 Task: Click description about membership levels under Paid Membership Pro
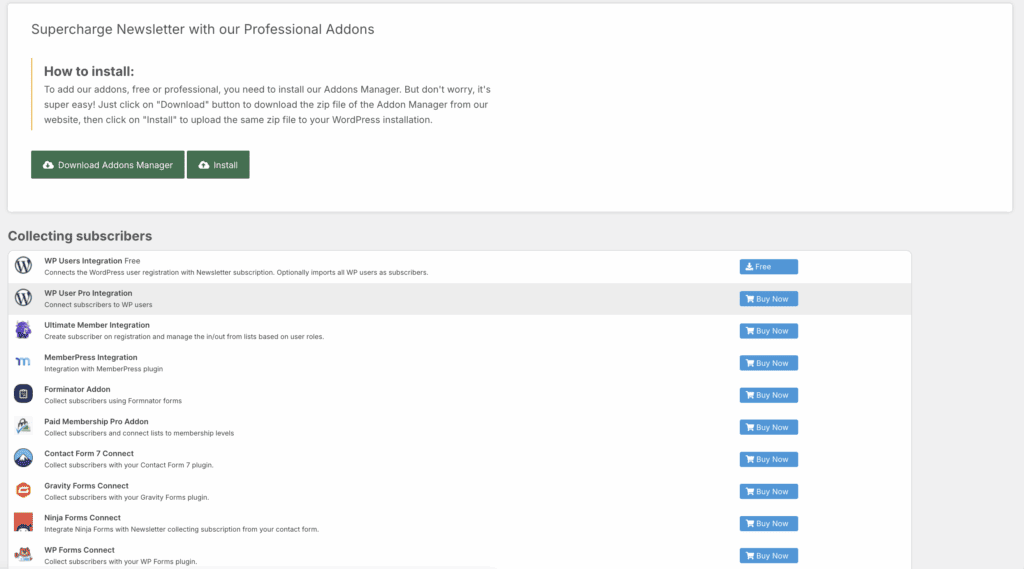(138, 433)
